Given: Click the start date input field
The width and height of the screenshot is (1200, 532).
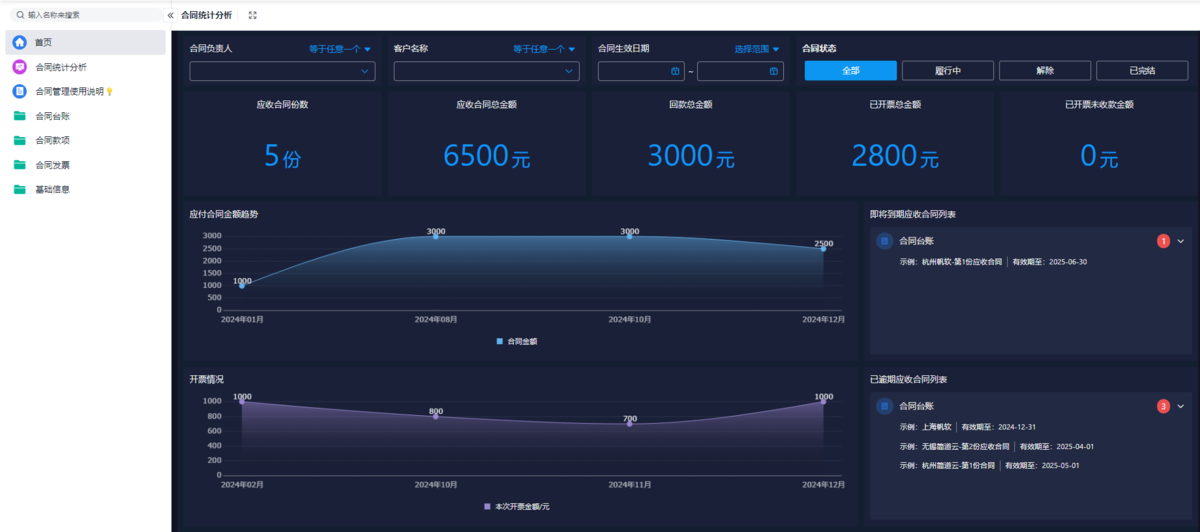Looking at the screenshot, I should click(642, 71).
